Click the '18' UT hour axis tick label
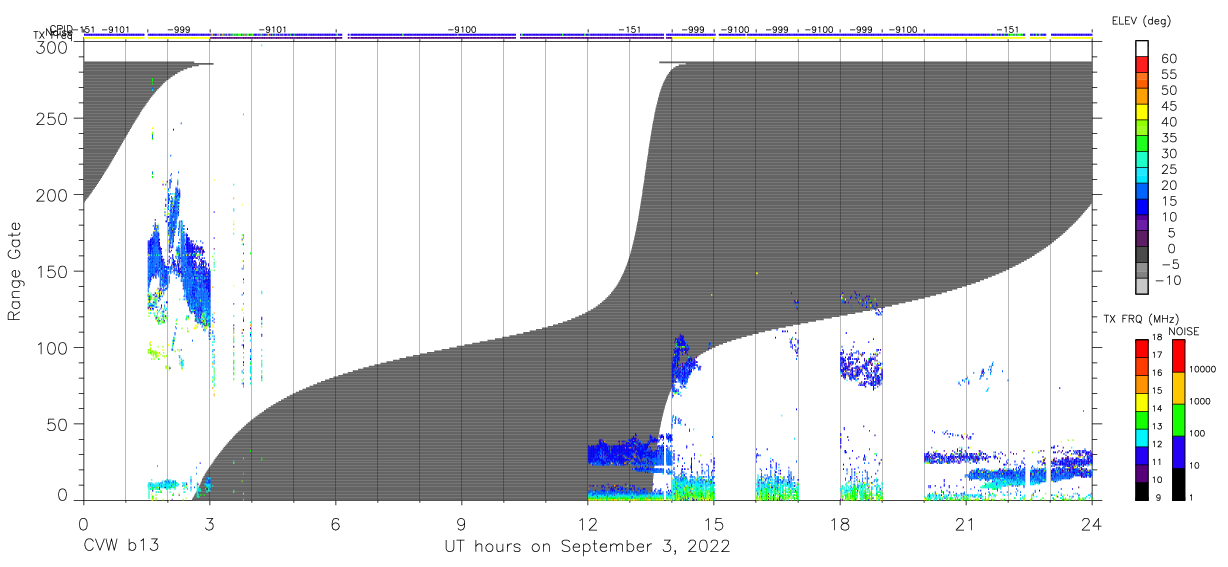This screenshot has height=567, width=1228. [x=839, y=523]
